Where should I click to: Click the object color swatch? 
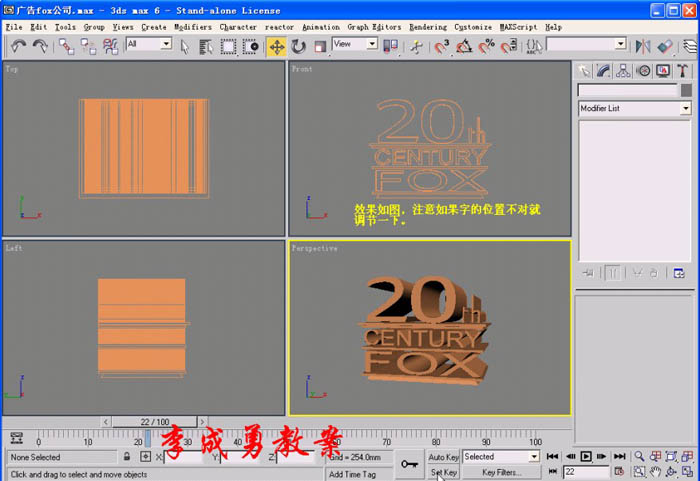686,91
